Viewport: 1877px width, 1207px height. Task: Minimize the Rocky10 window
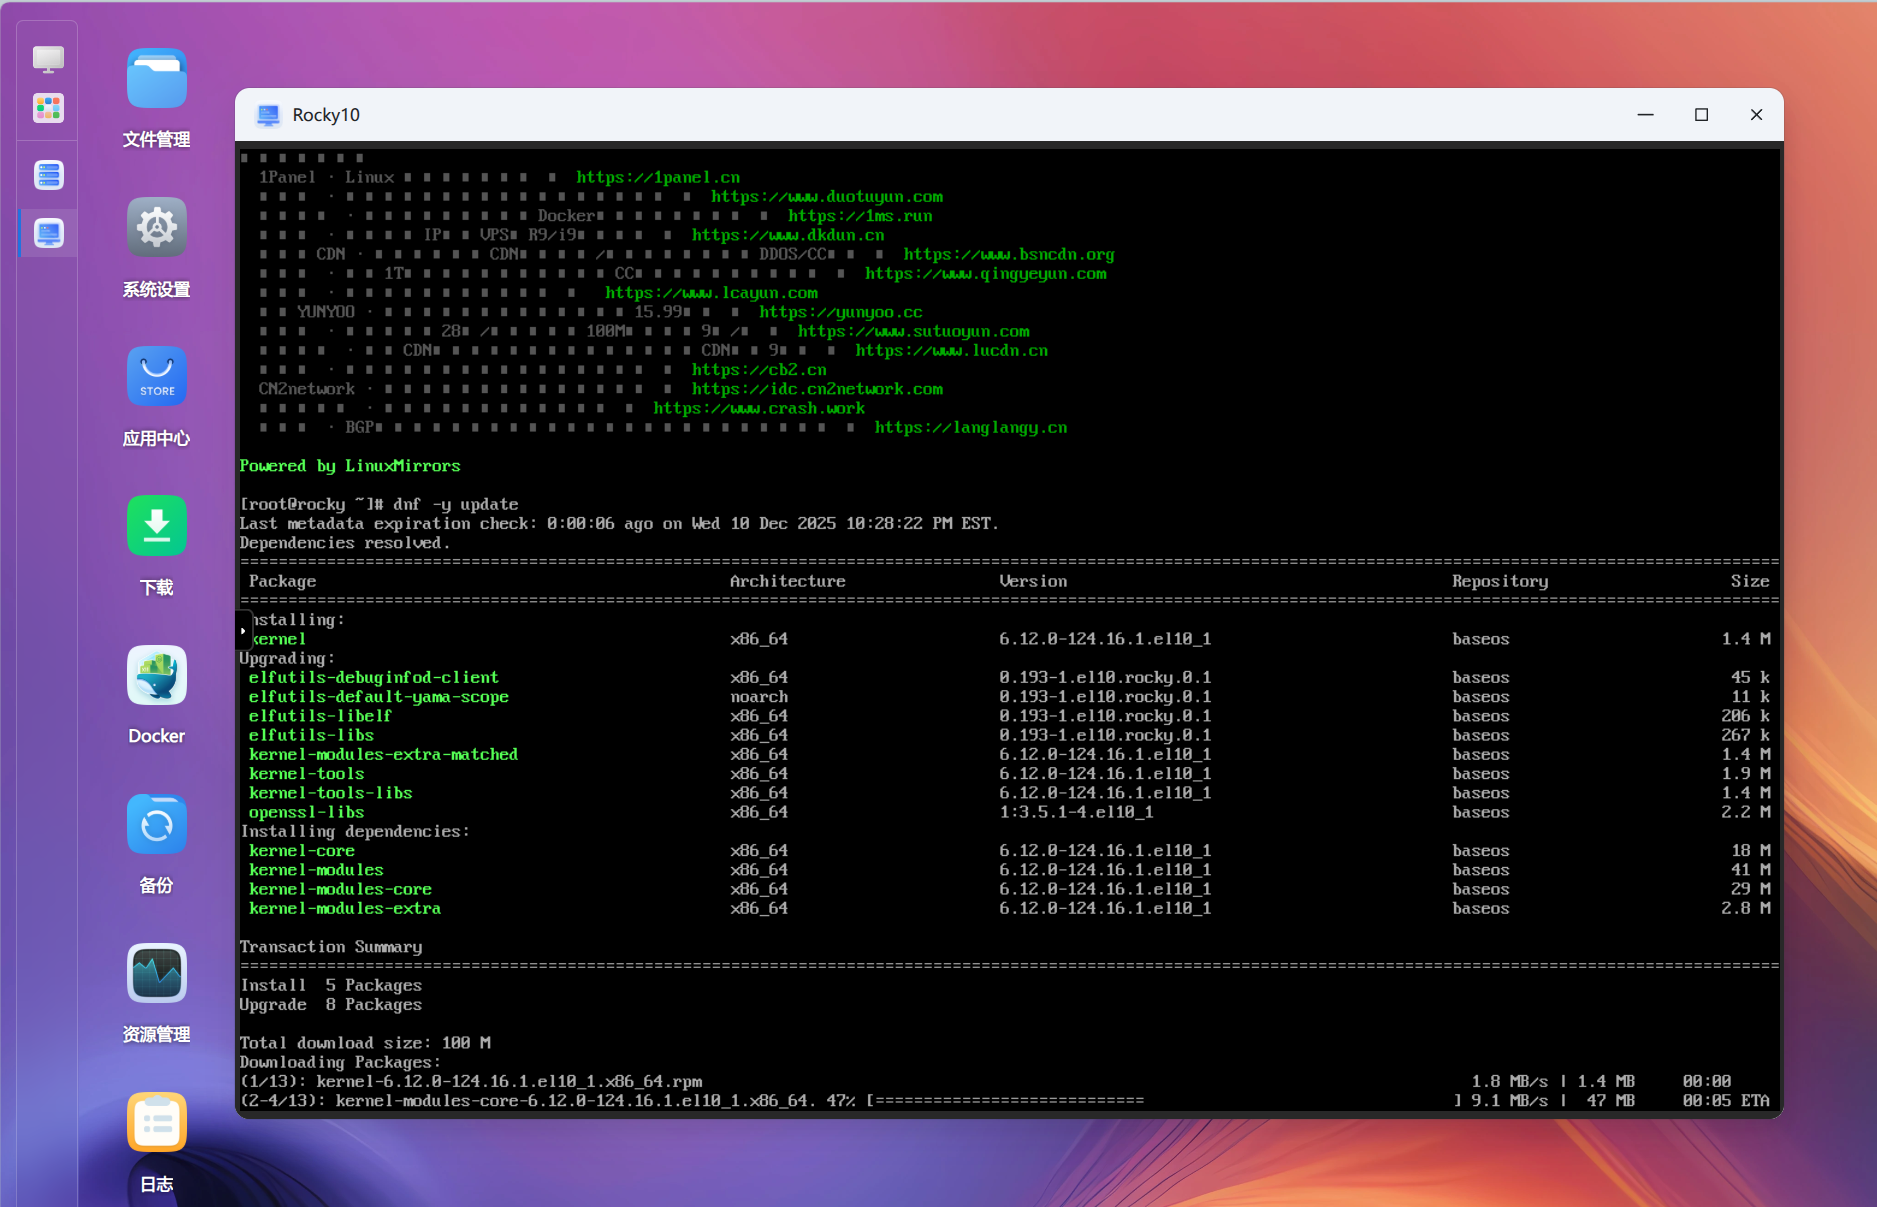[1645, 115]
